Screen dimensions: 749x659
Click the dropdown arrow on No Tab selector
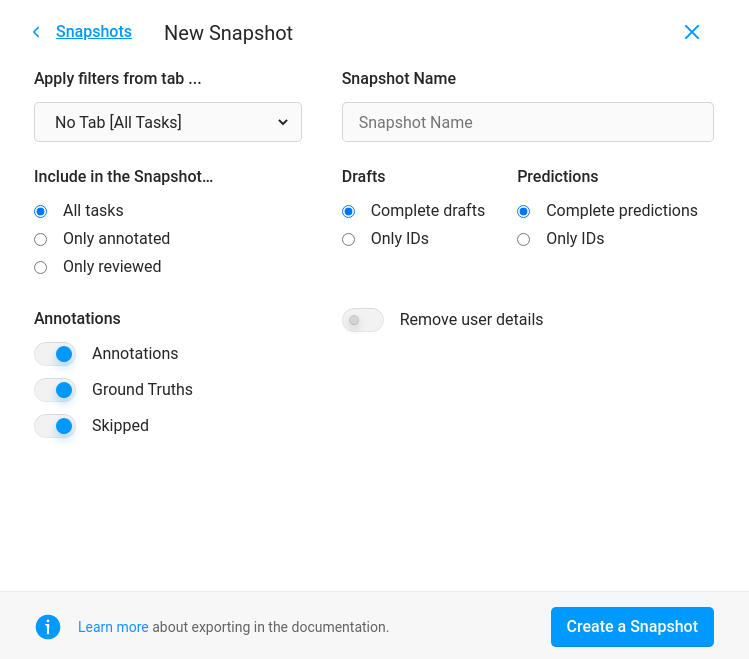point(283,122)
